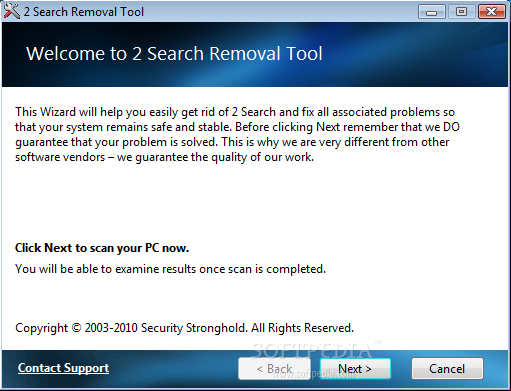Image resolution: width=511 pixels, height=391 pixels.
Task: Start the scan with Next
Action: tap(355, 369)
